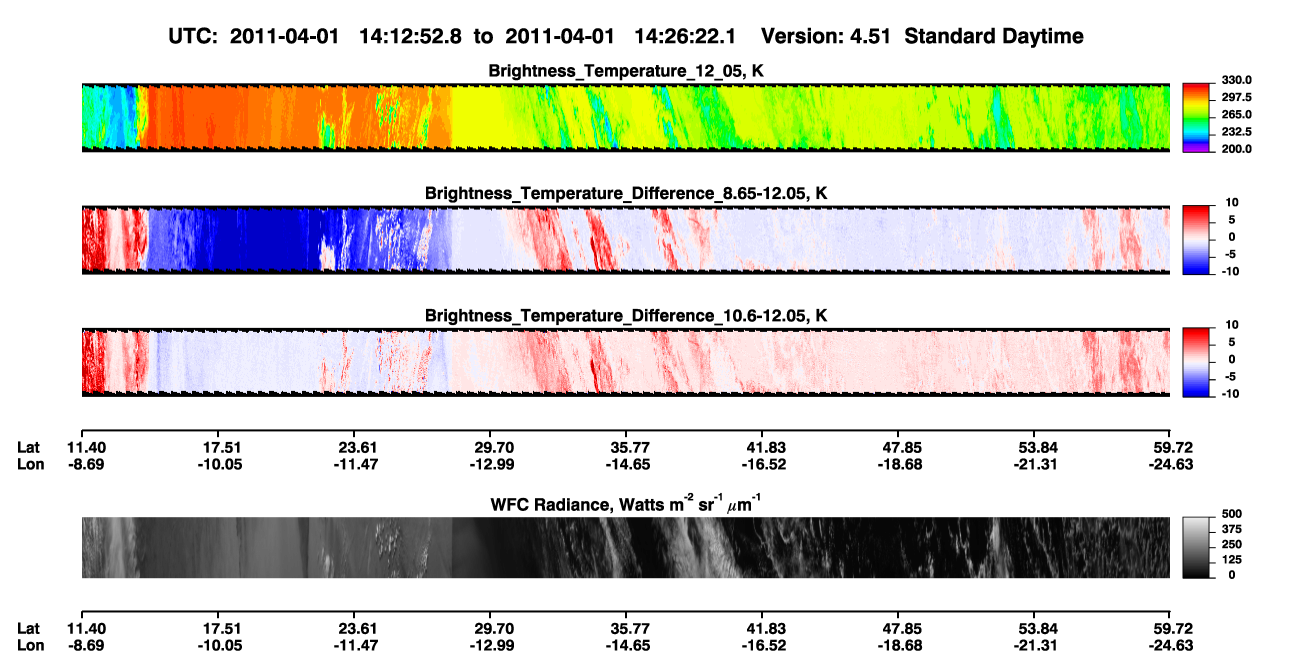
Task: Select the title 'Brightness_Temperature_Difference_8.65-12.05, K'
Action: [626, 193]
